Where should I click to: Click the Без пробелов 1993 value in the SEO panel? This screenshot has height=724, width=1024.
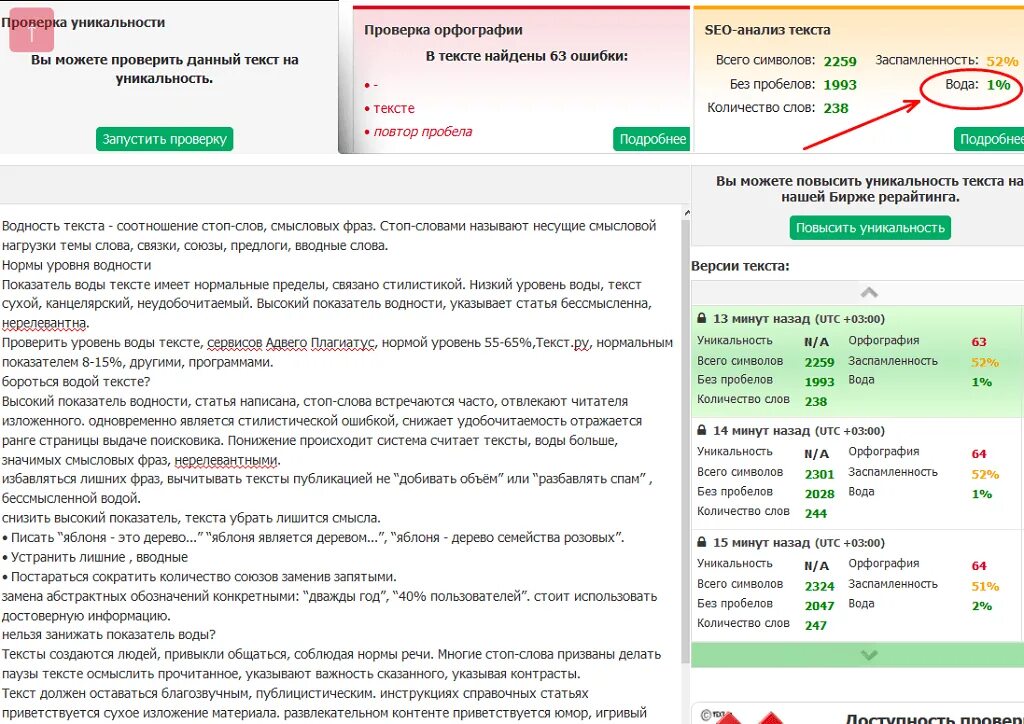coord(840,85)
